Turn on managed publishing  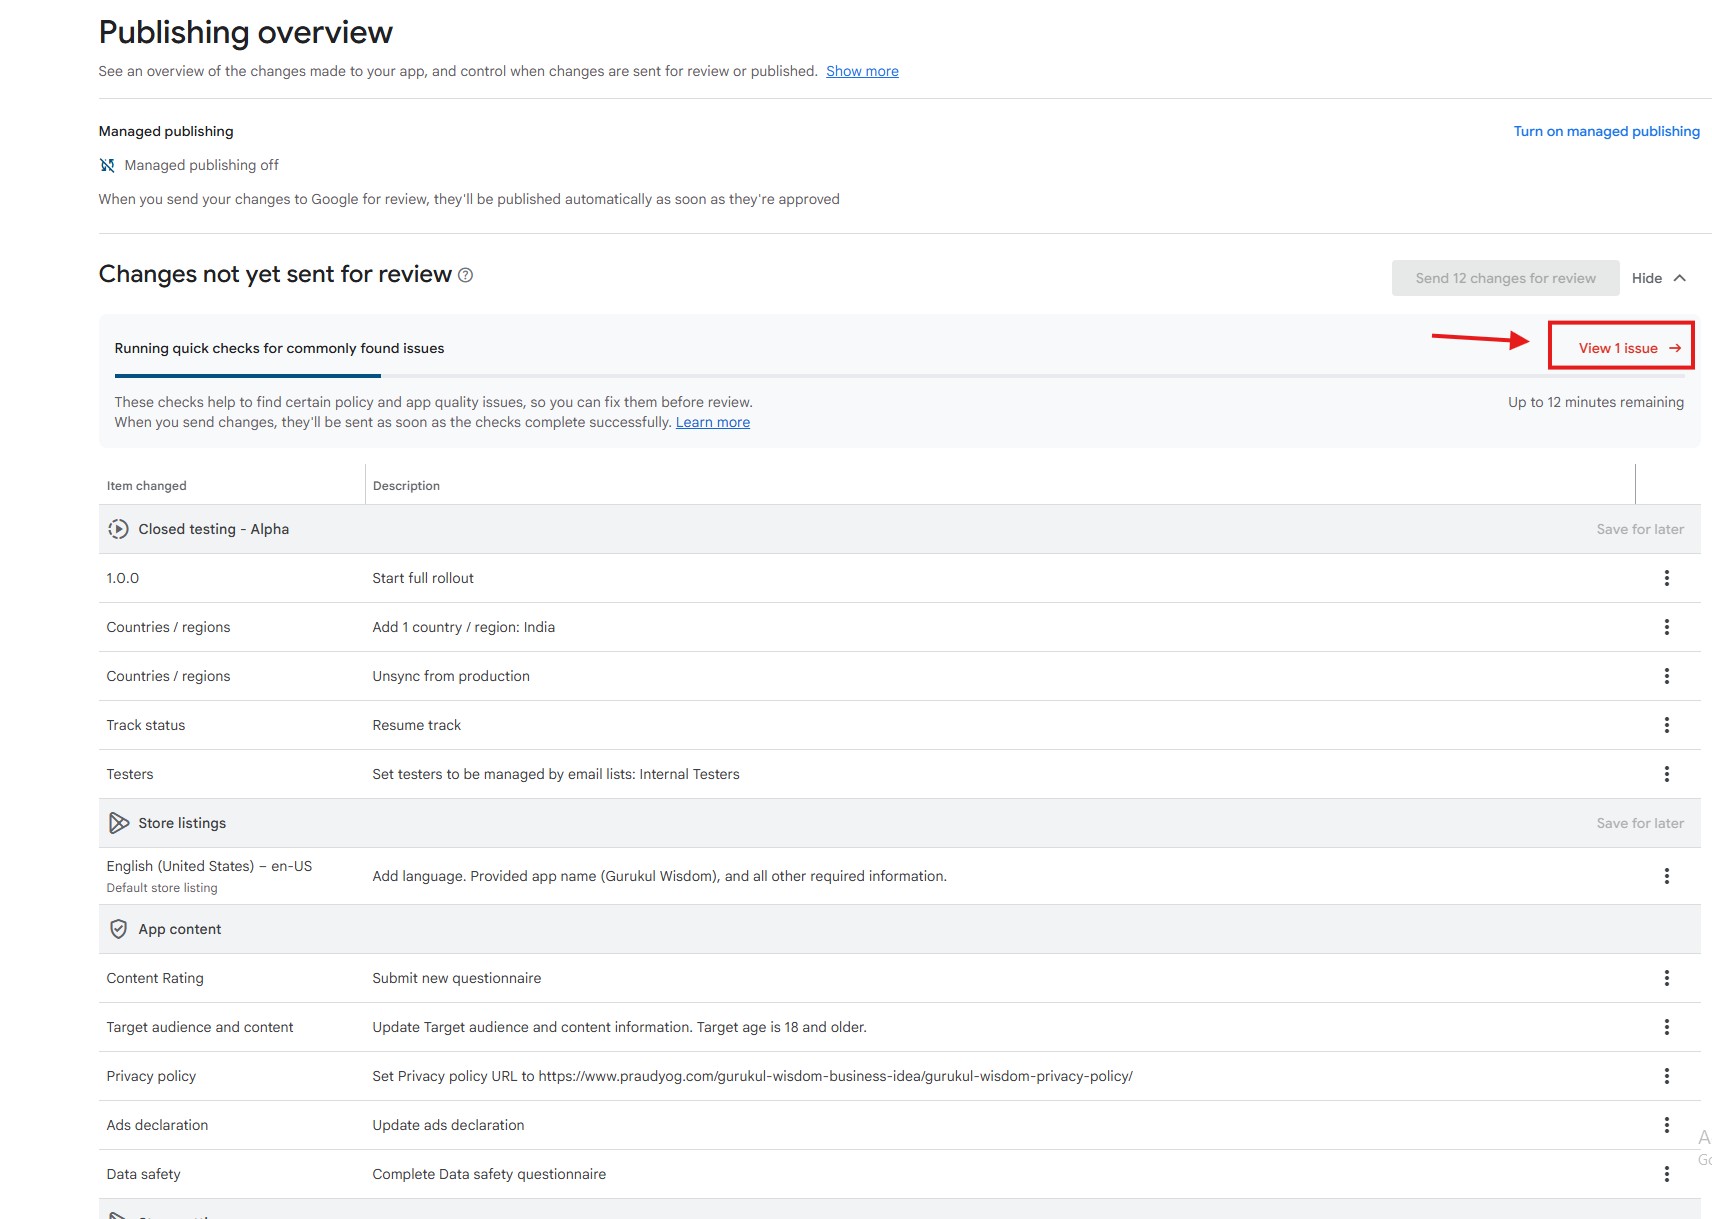(1606, 131)
